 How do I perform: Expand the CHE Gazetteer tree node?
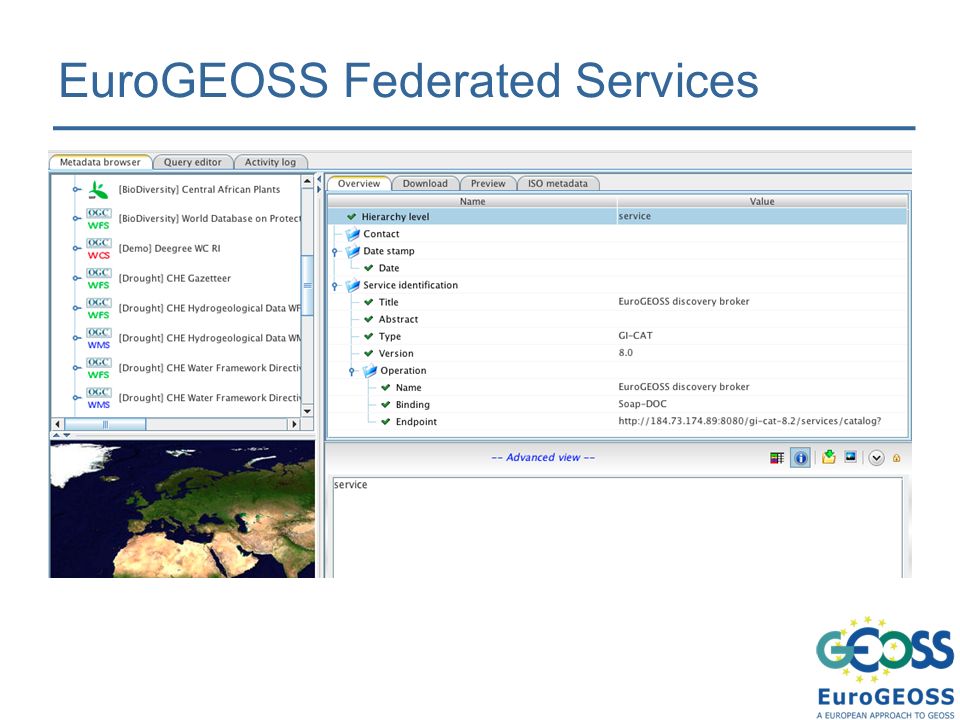[x=77, y=279]
